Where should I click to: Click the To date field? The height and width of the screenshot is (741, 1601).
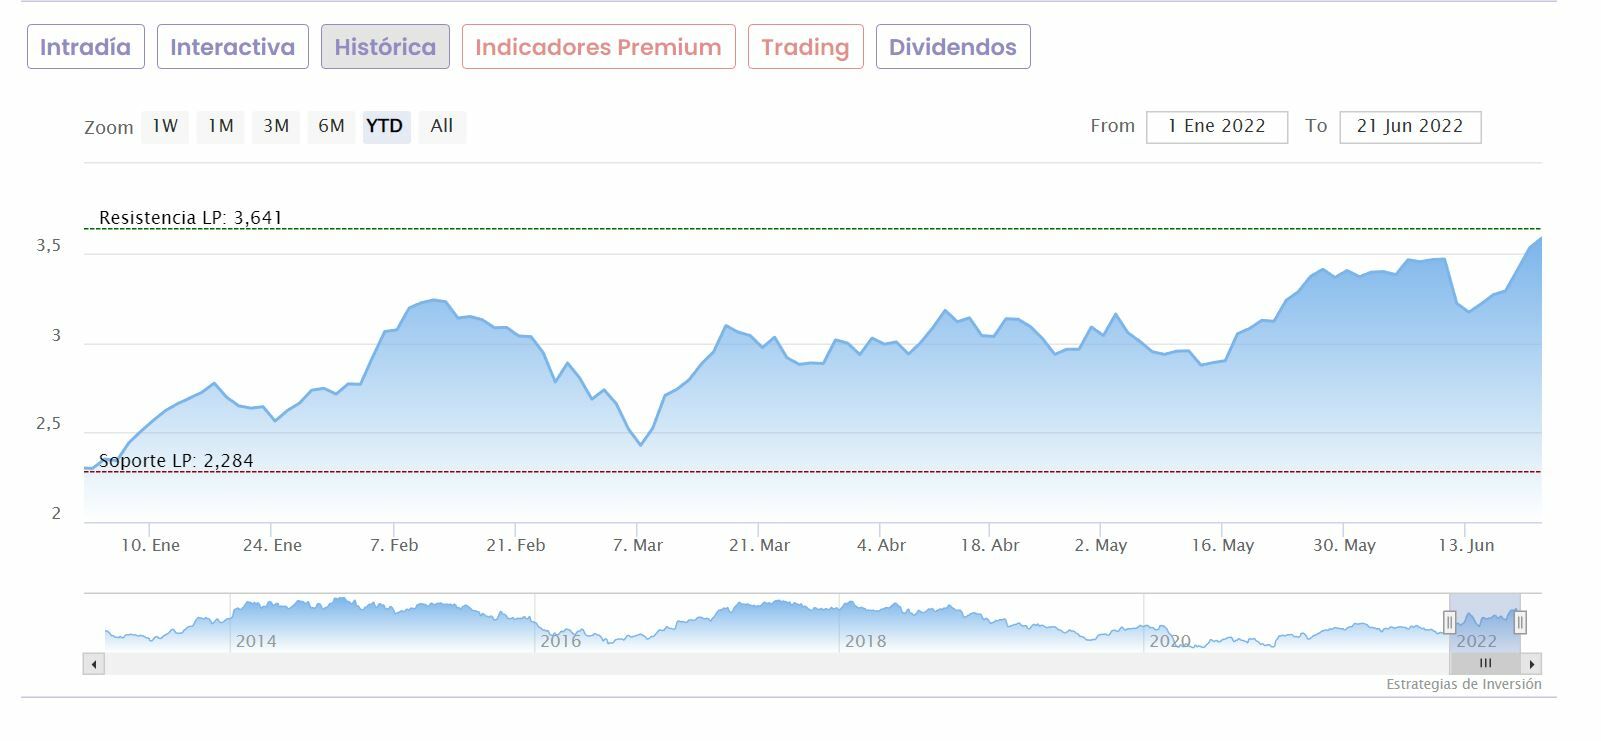pos(1409,127)
